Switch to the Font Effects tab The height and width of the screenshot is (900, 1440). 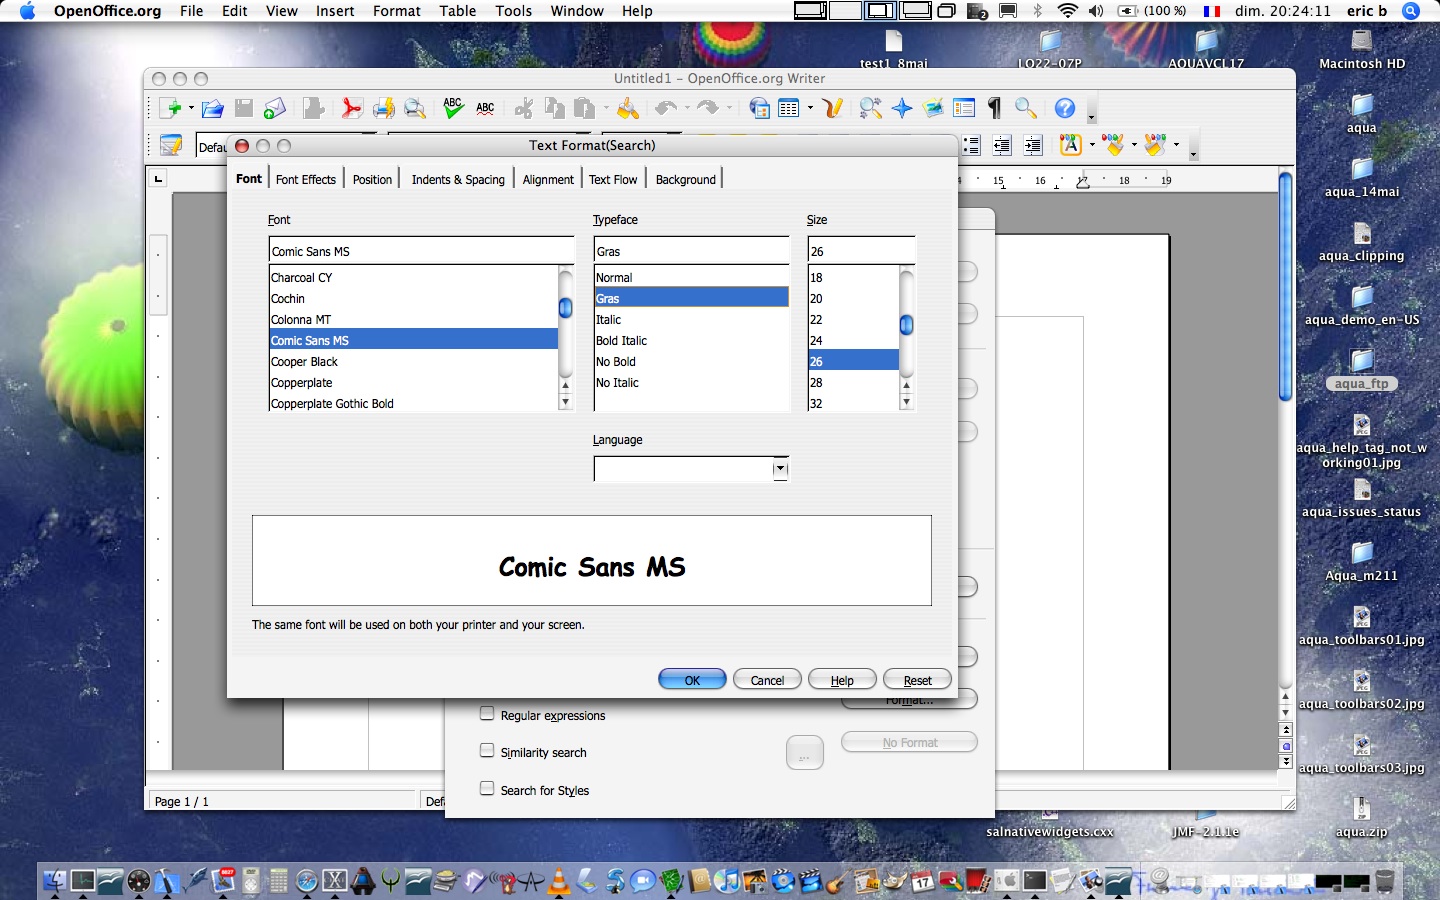306,179
